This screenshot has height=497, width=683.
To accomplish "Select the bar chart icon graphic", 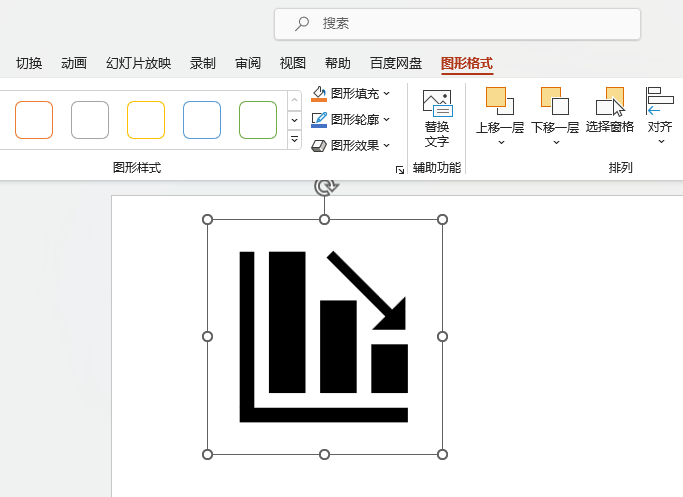I will click(324, 337).
